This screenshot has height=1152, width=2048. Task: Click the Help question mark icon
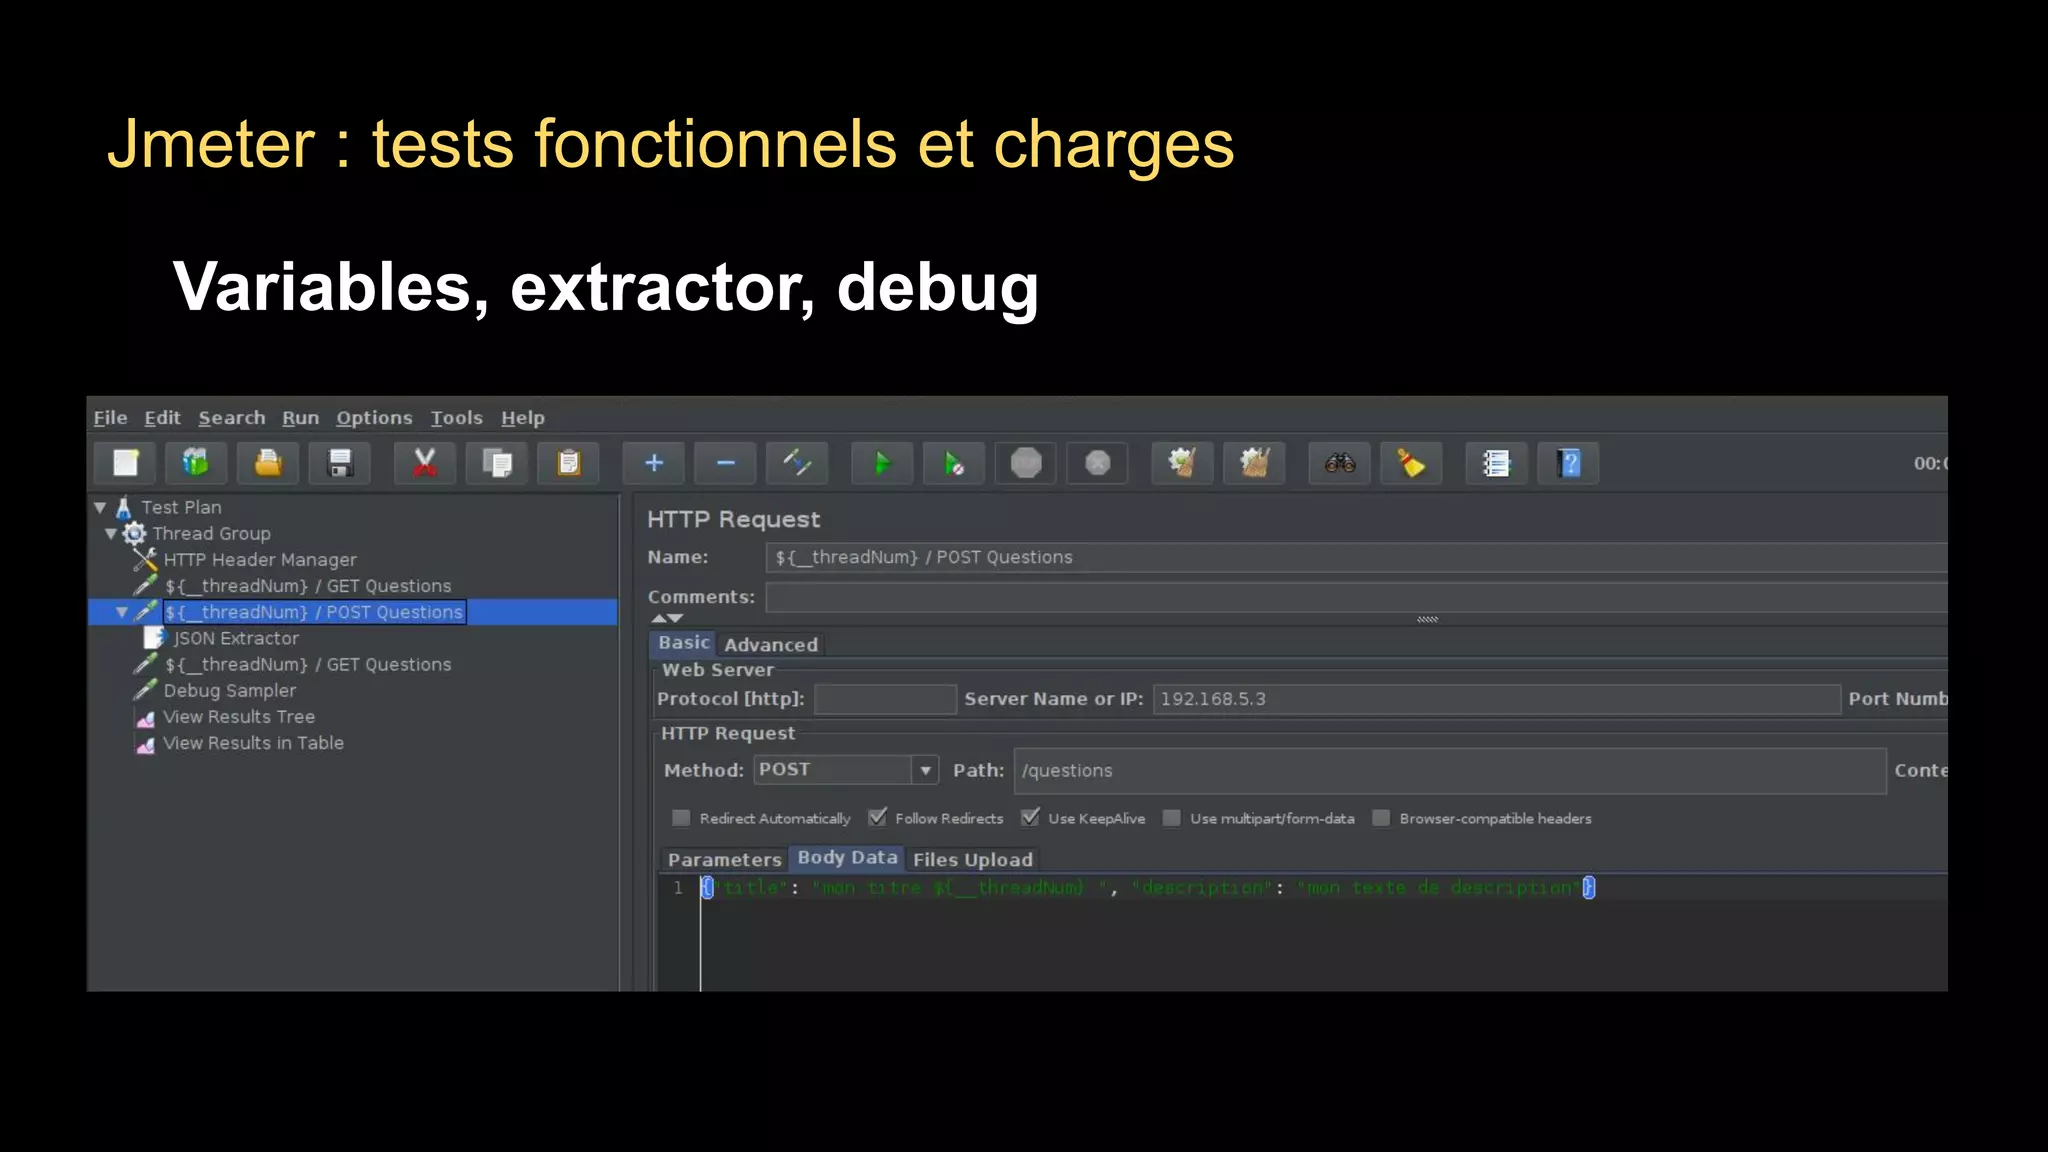pyautogui.click(x=1569, y=463)
